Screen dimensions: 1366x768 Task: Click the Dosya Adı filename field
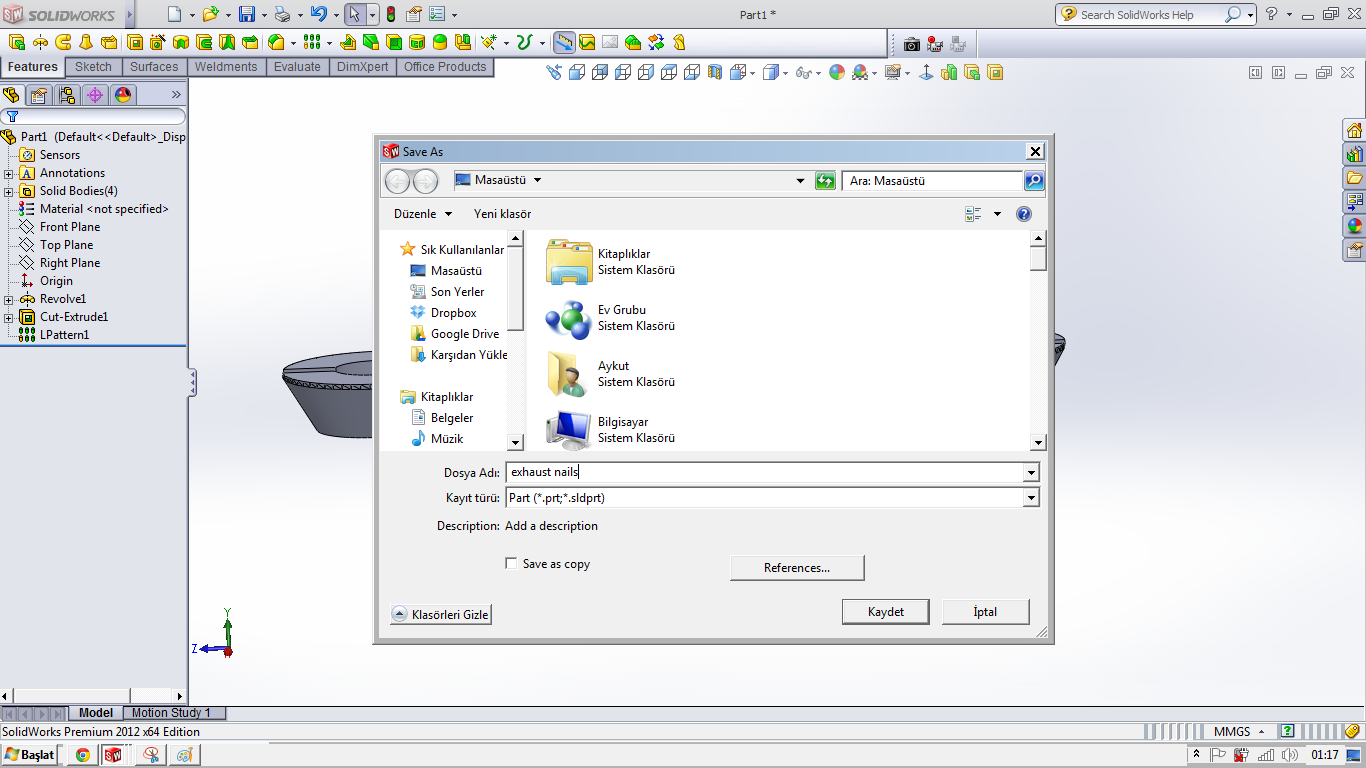[772, 472]
